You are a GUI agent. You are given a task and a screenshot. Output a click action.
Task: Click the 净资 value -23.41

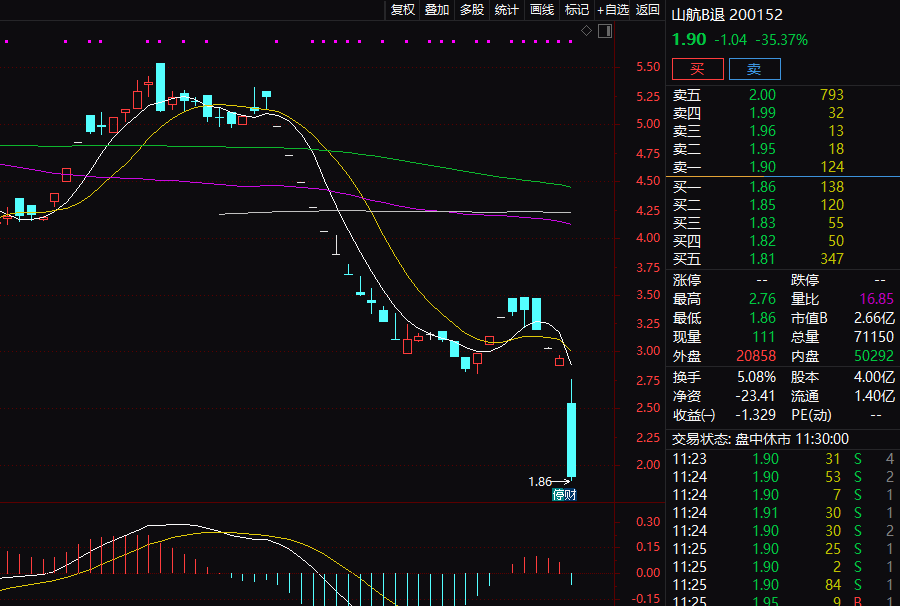[755, 396]
